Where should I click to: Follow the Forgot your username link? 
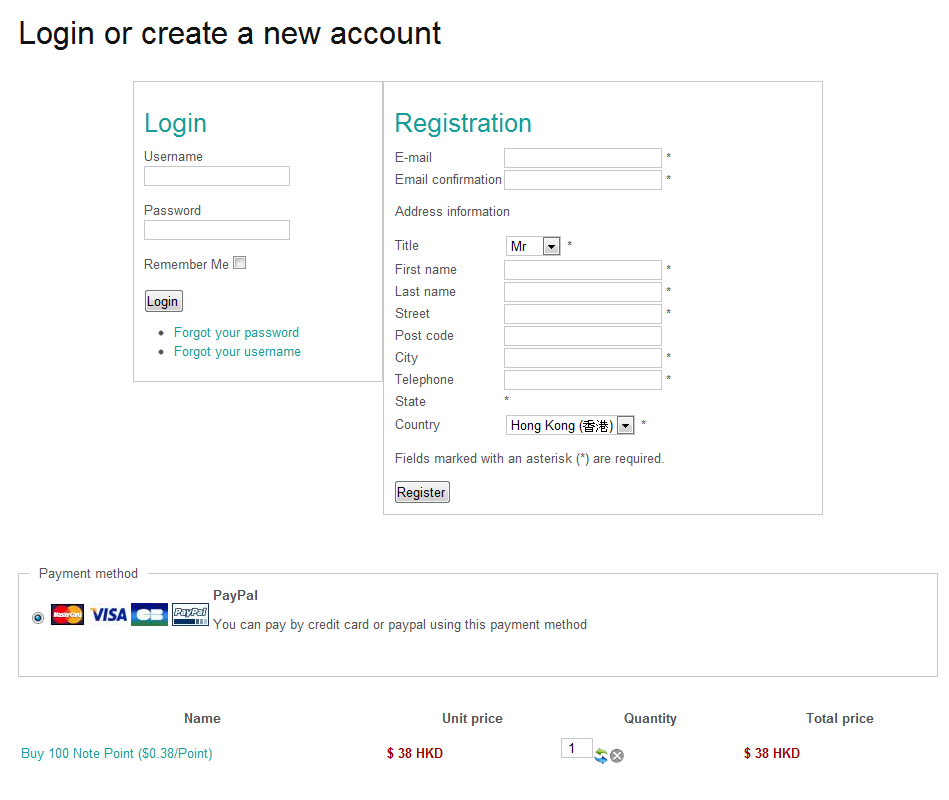pyautogui.click(x=237, y=352)
